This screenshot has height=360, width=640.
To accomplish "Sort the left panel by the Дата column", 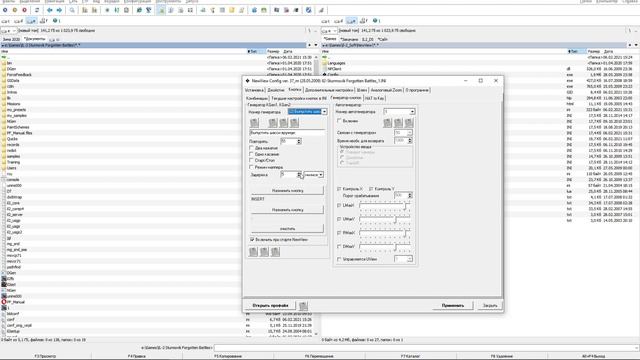I will point(288,51).
